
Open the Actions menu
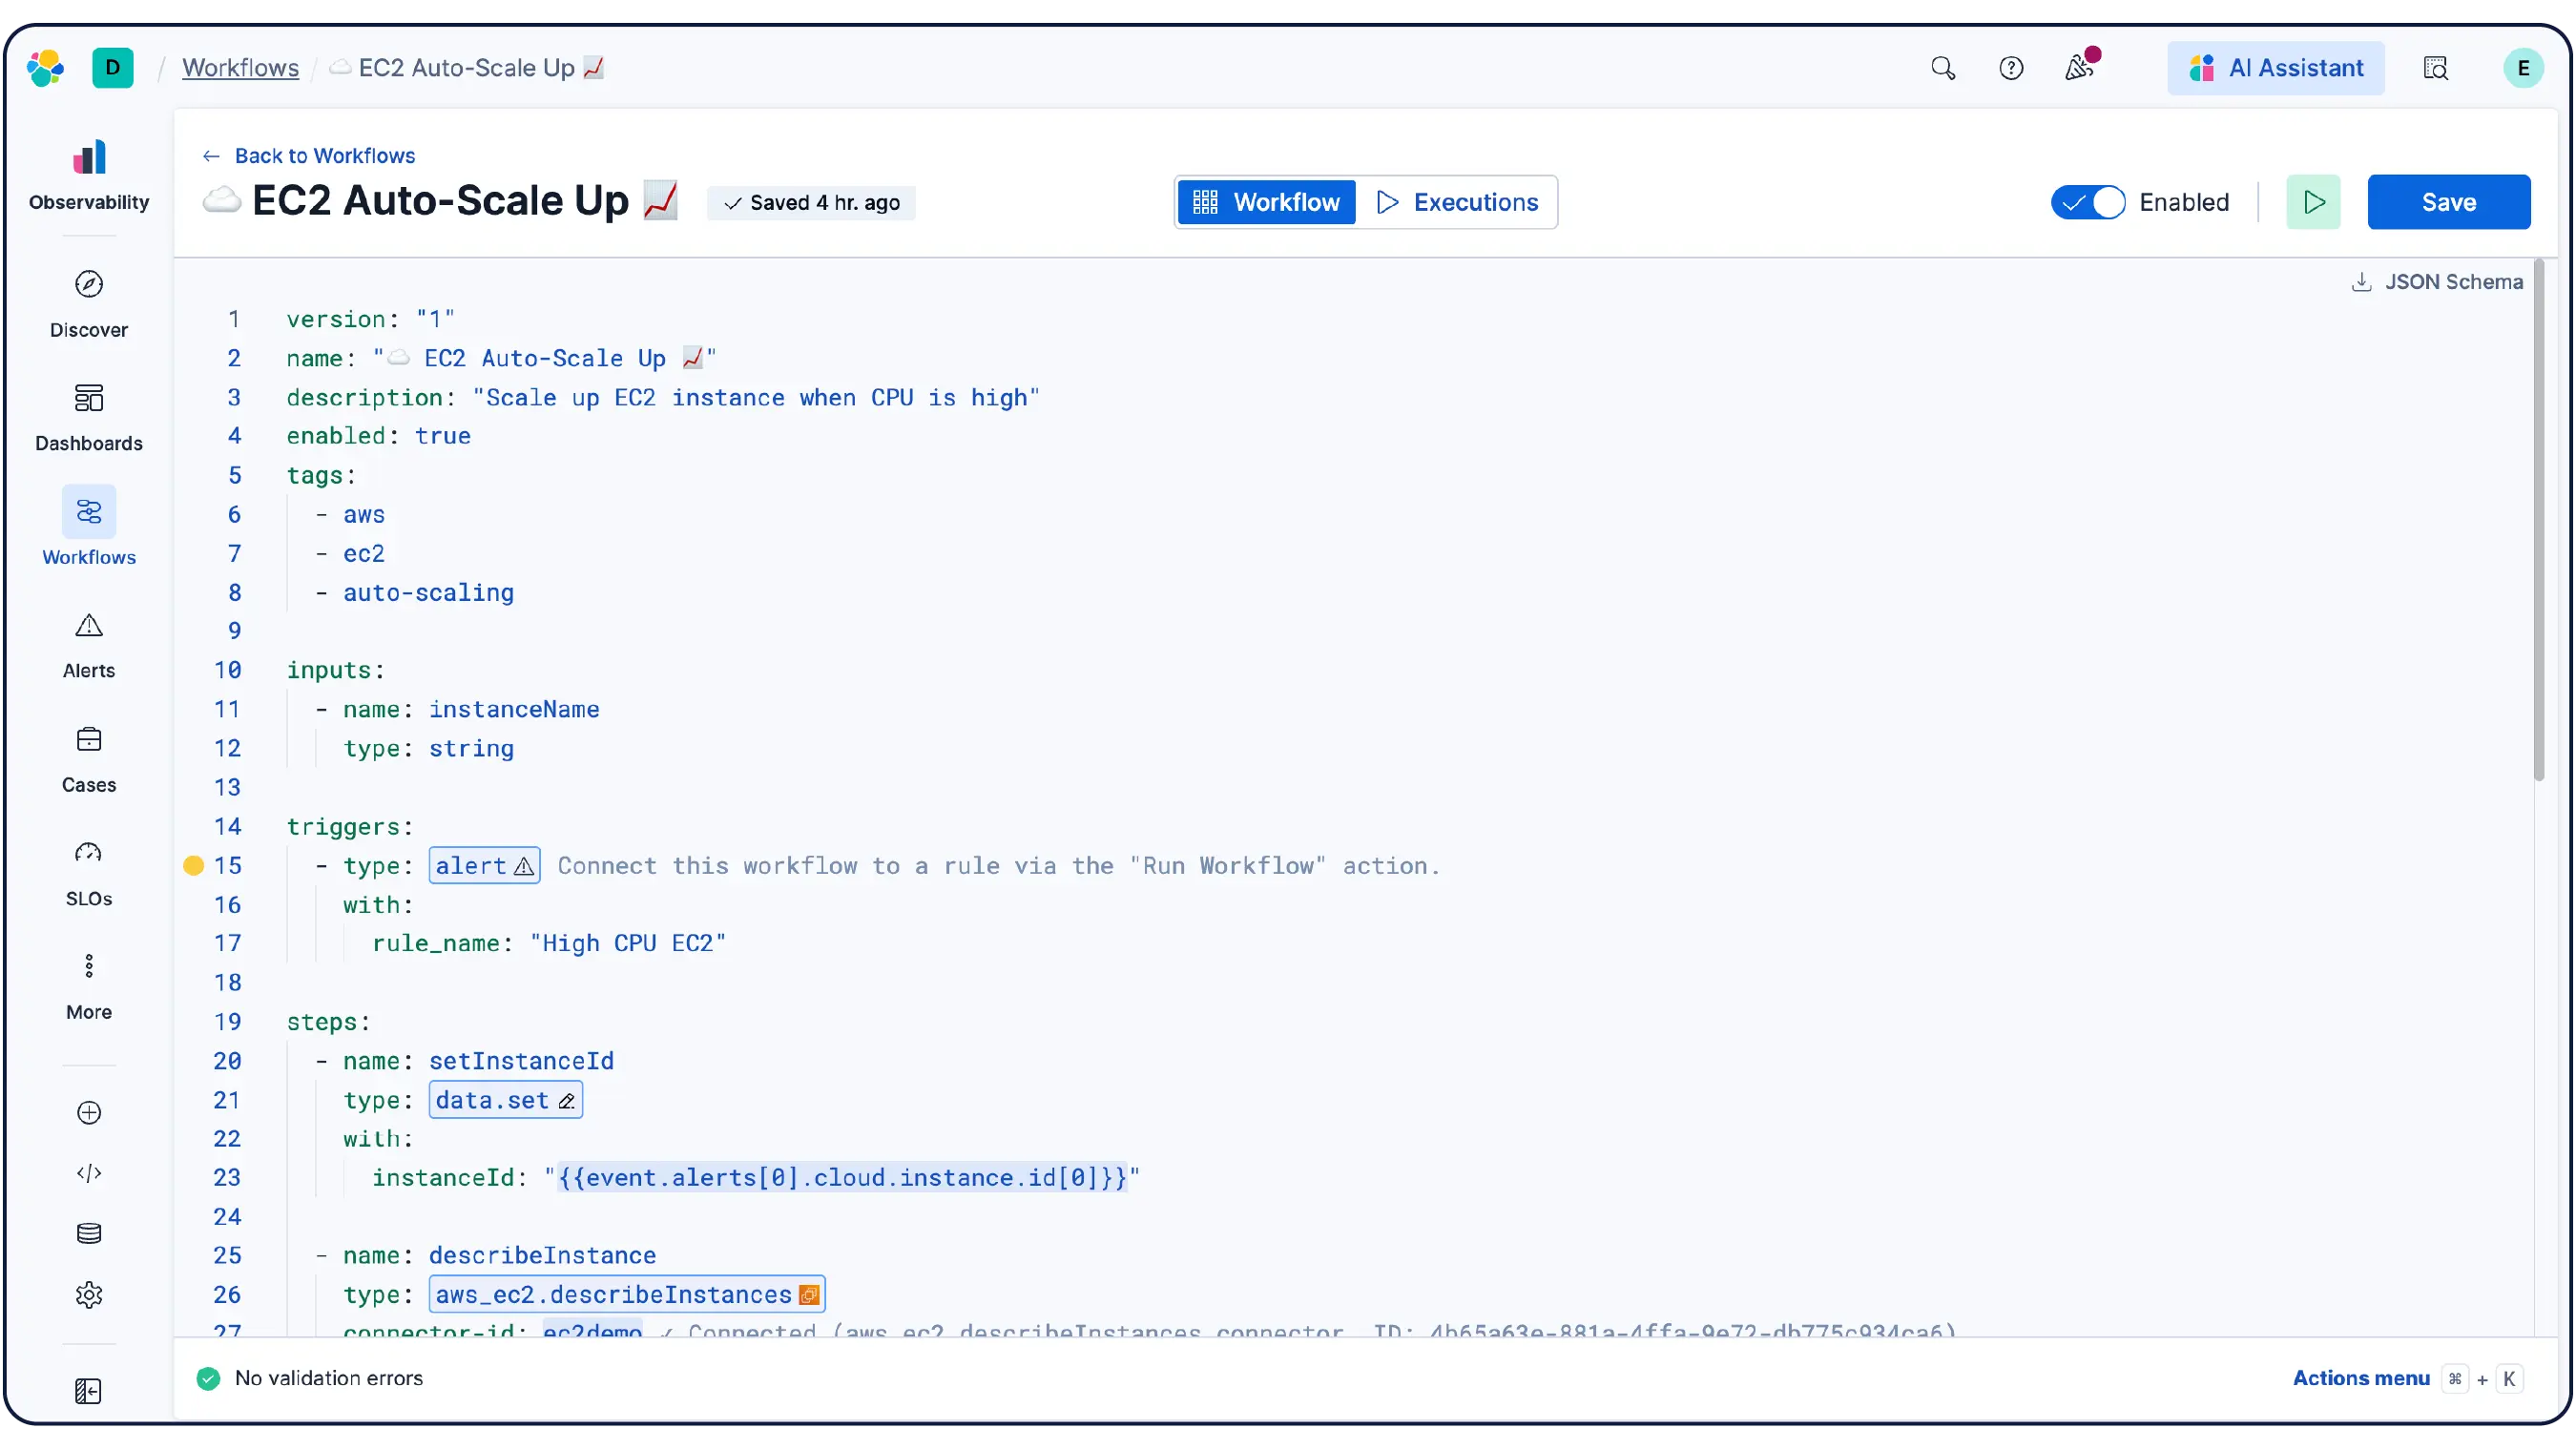(2360, 1378)
